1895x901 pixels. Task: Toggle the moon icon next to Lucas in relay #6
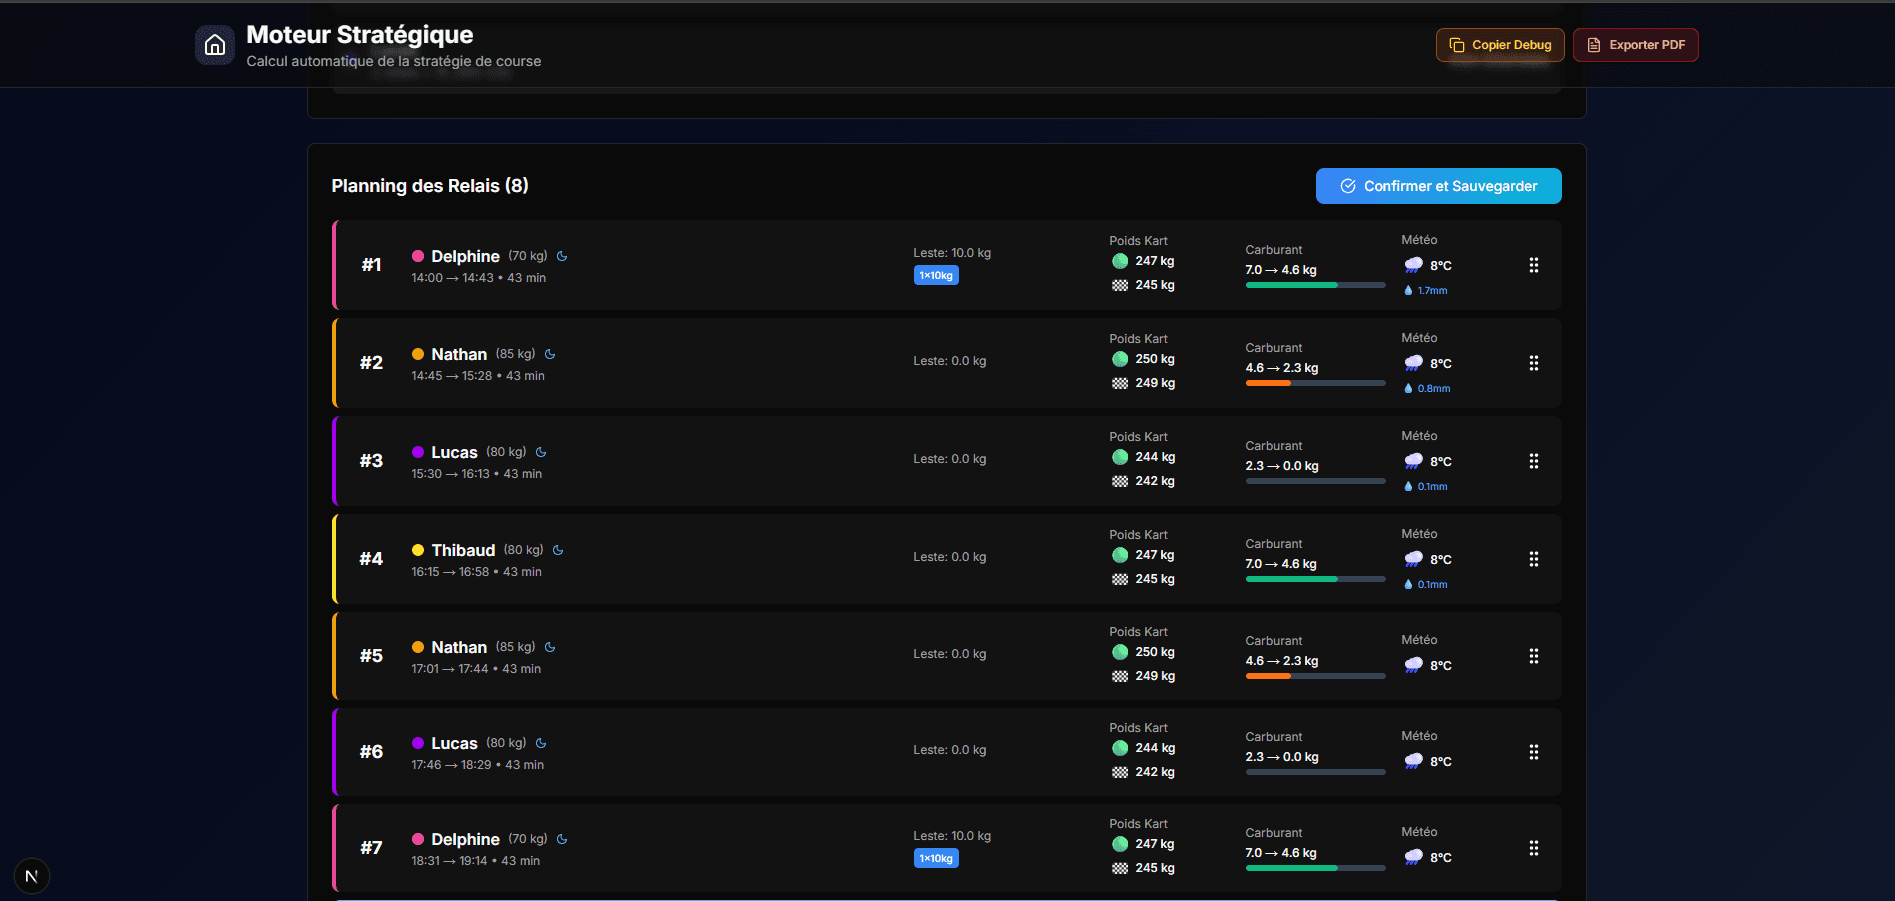click(x=541, y=743)
